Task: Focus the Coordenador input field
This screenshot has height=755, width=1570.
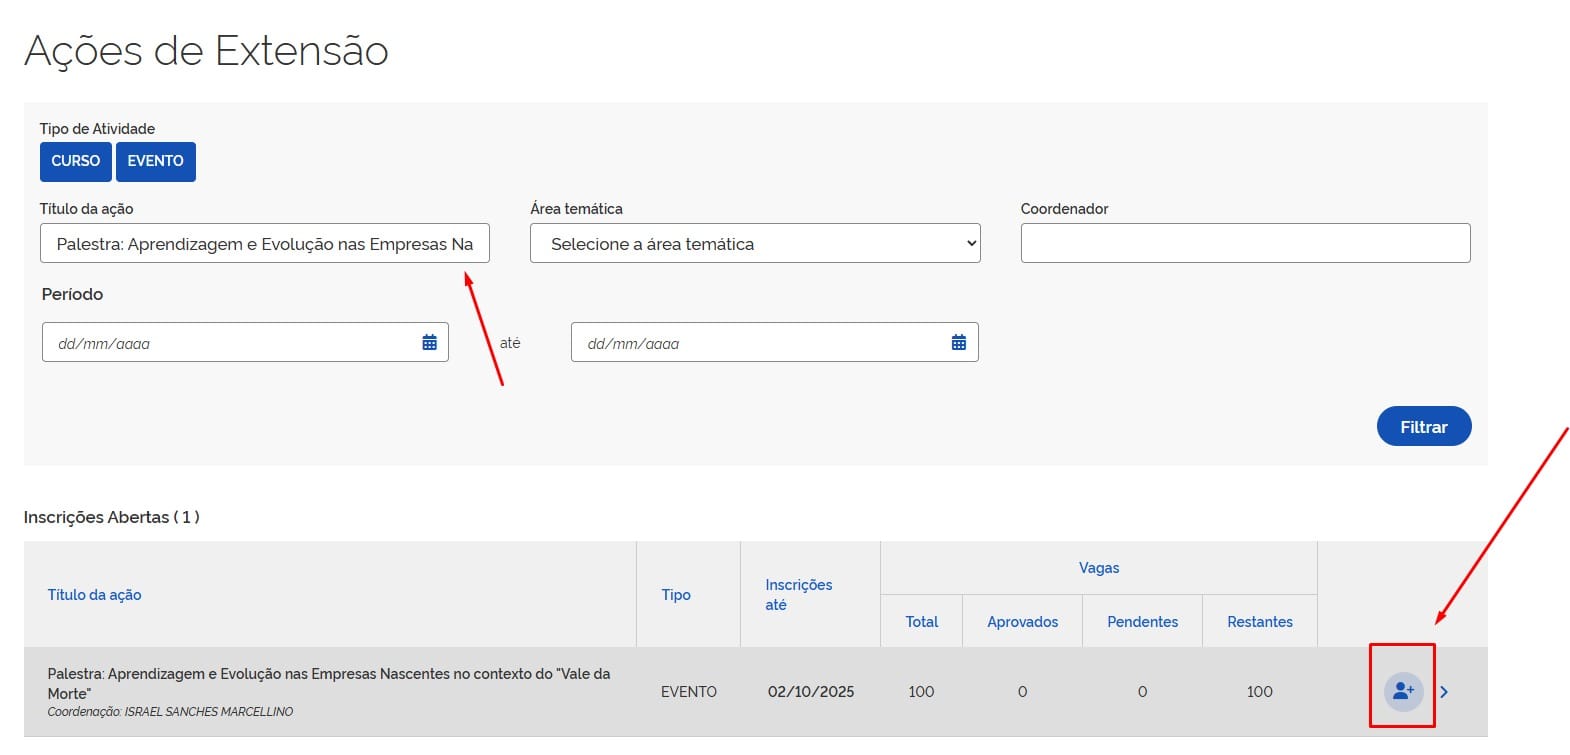Action: pos(1244,244)
